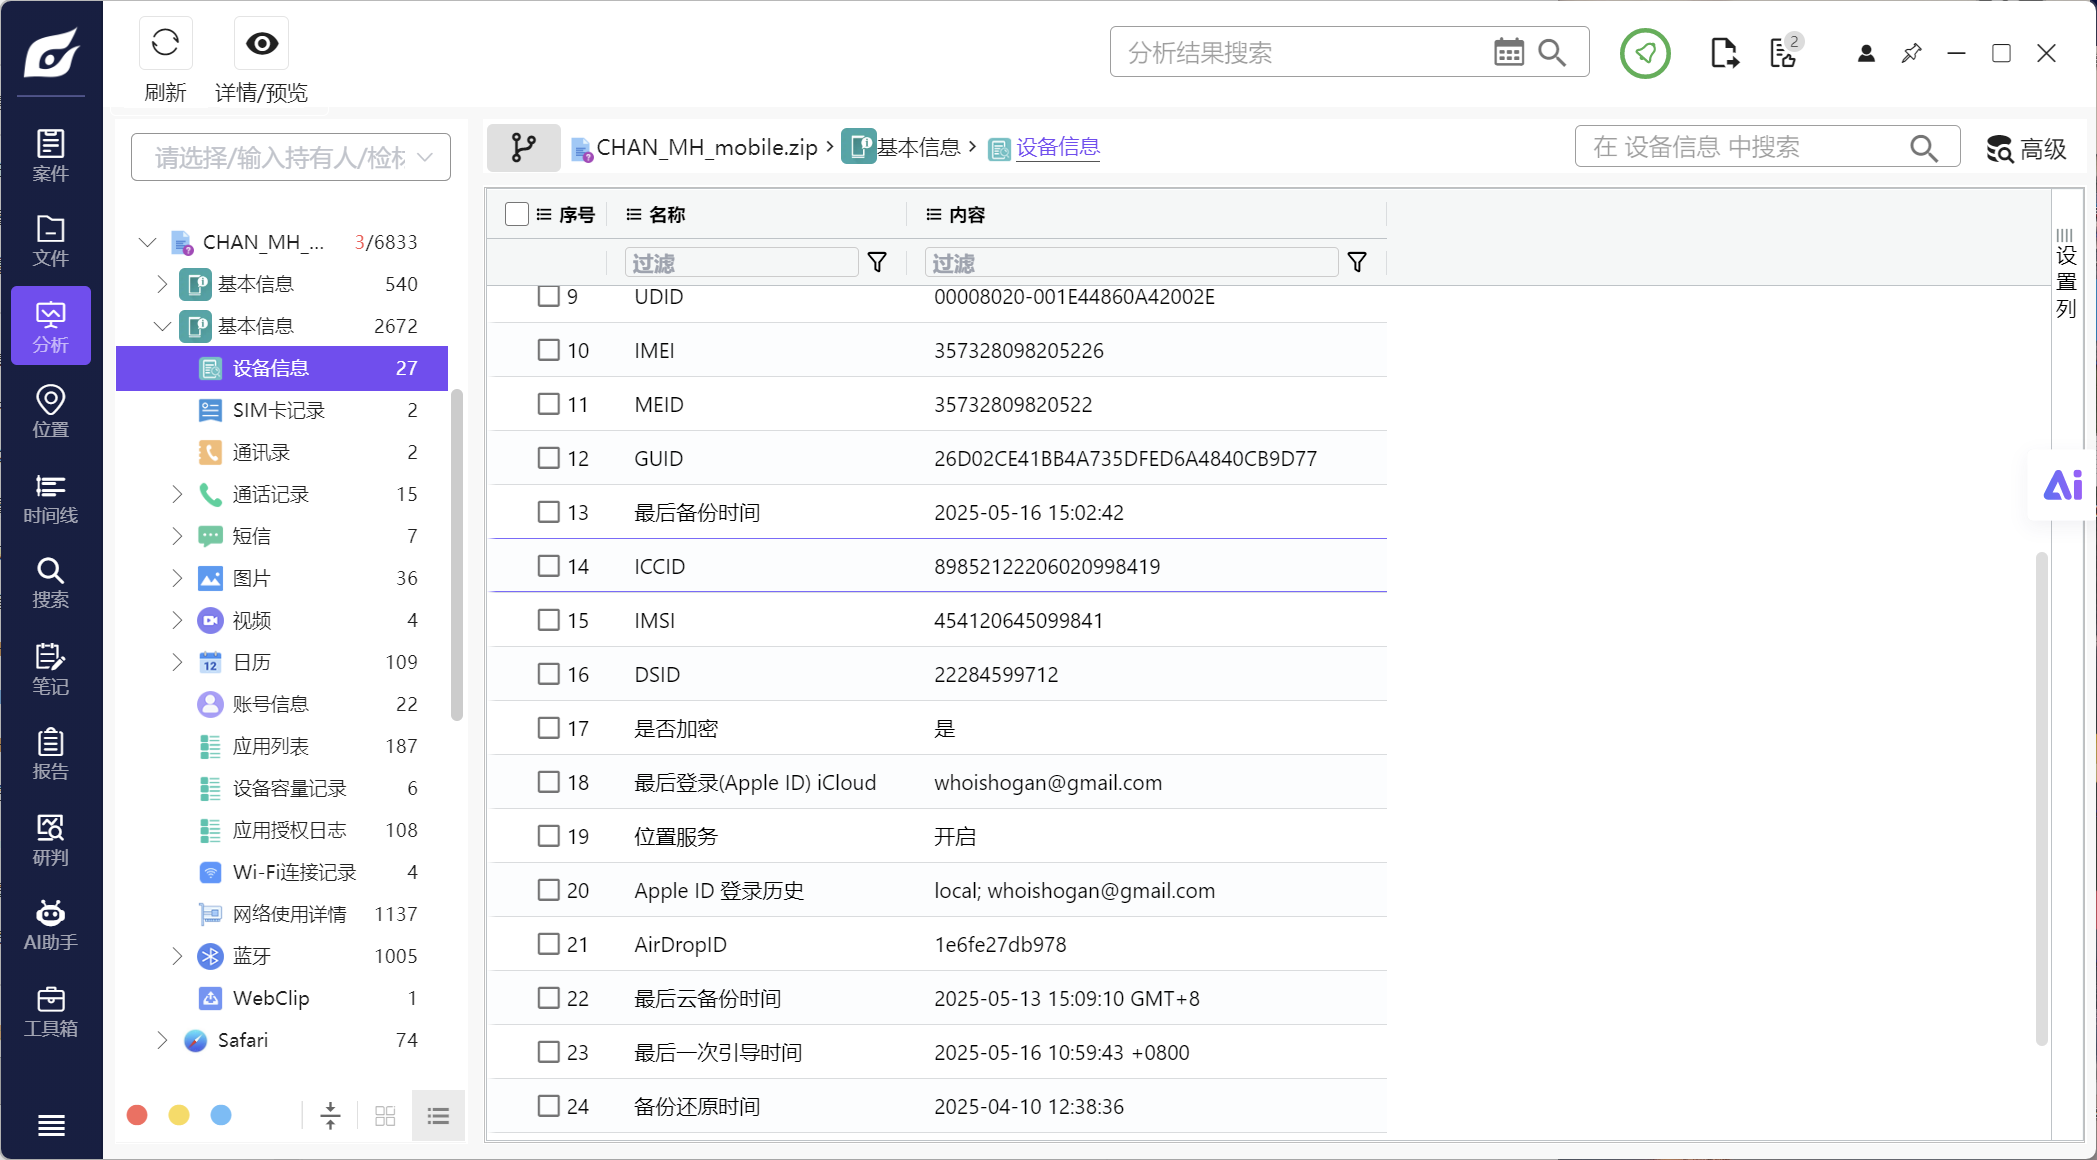Switch to Case (案件) sidebar section

(x=51, y=155)
